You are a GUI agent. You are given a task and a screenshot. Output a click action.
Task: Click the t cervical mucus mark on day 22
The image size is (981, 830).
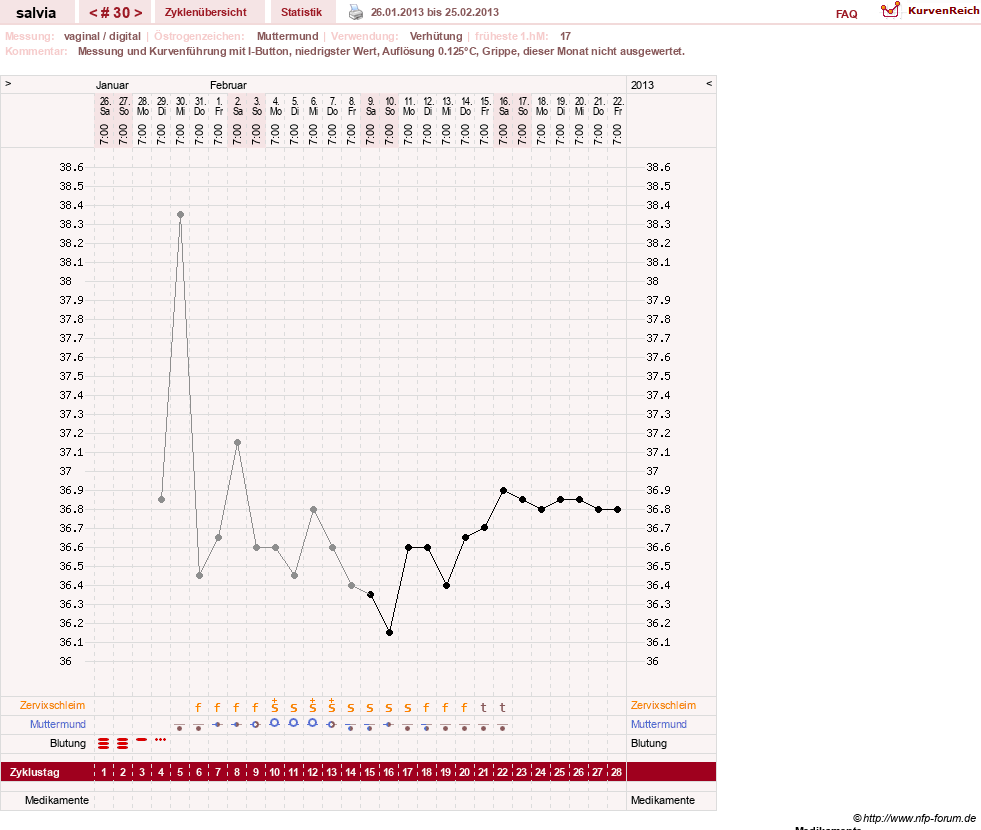(x=502, y=707)
